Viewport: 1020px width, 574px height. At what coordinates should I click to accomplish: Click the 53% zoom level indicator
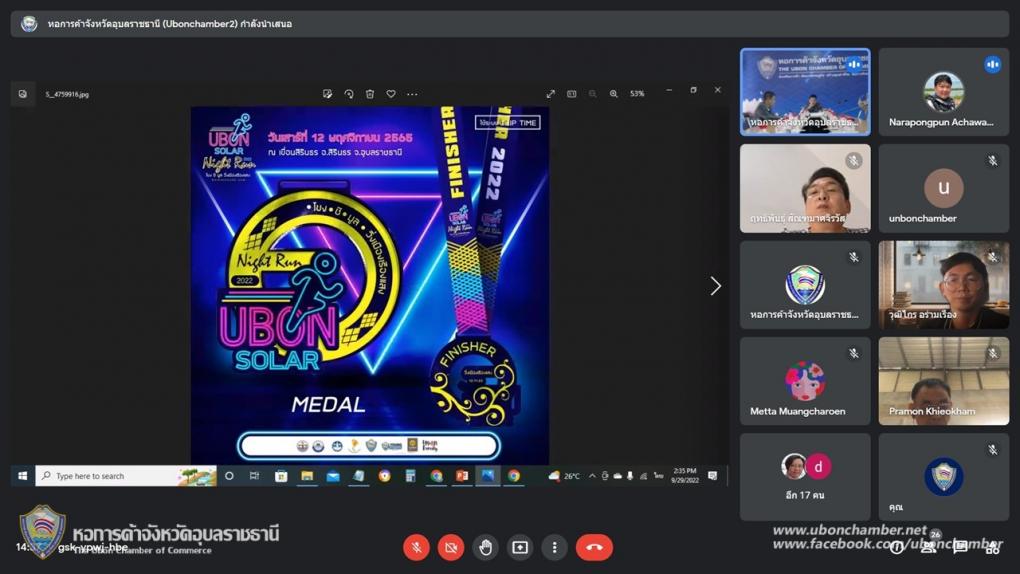(637, 94)
